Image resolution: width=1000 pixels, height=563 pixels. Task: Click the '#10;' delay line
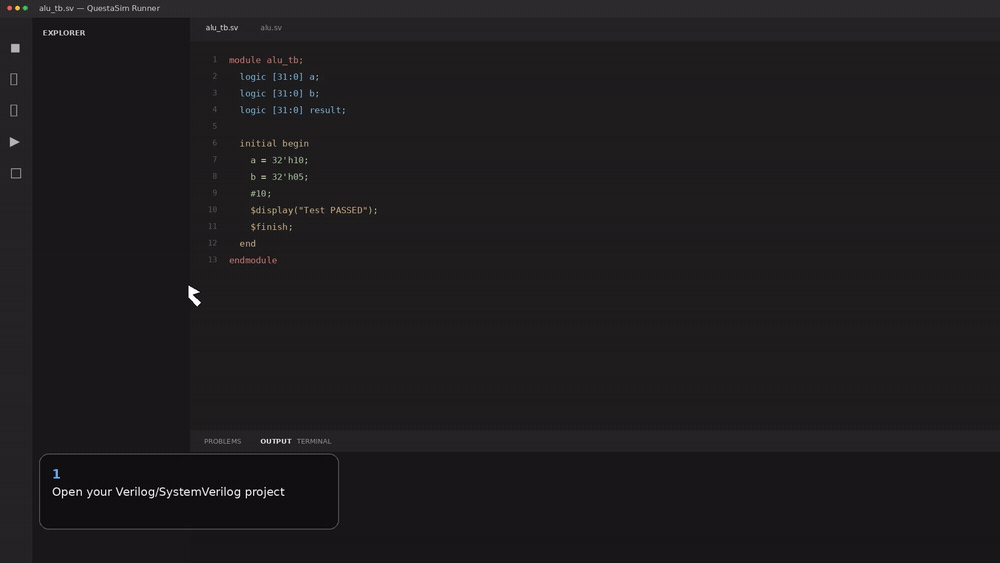261,193
